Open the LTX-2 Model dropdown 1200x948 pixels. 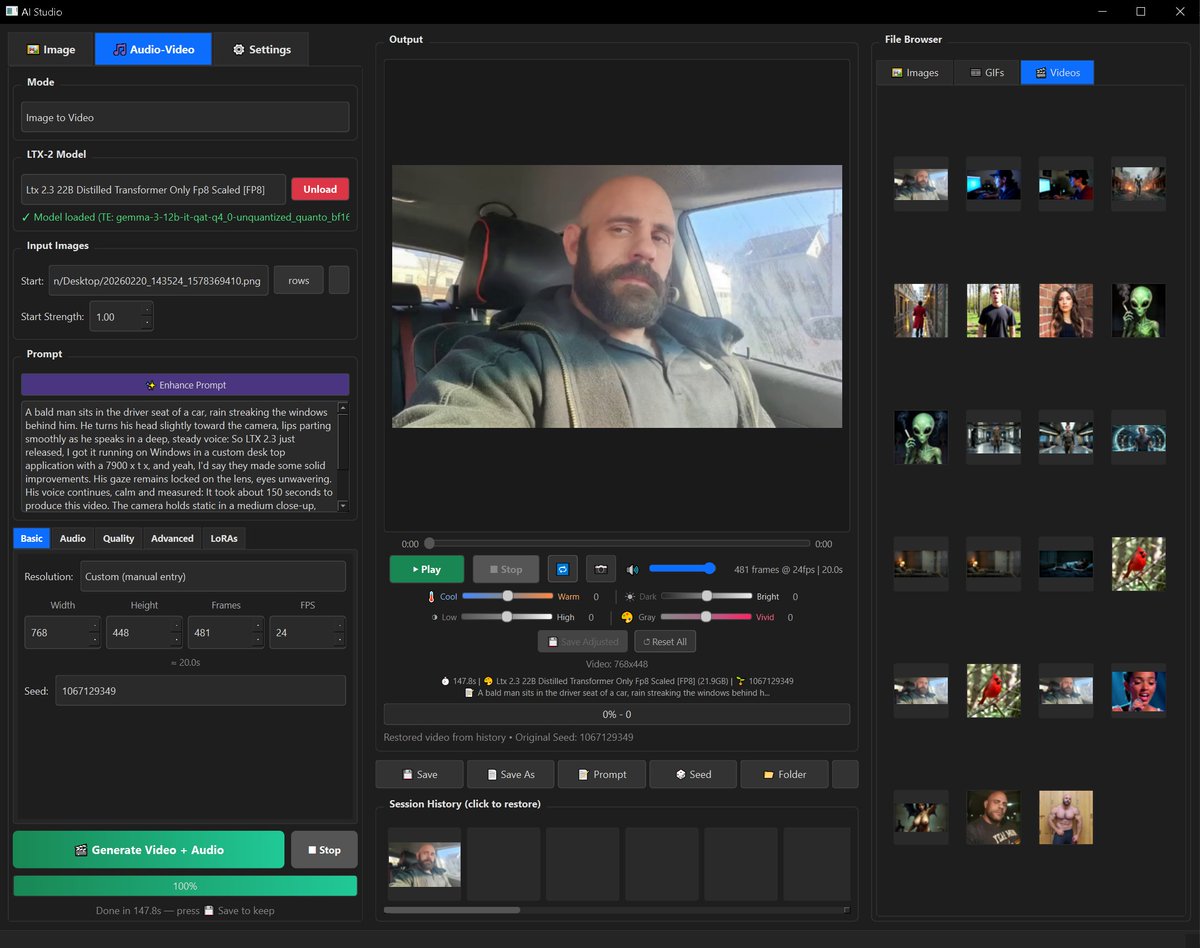tap(153, 189)
